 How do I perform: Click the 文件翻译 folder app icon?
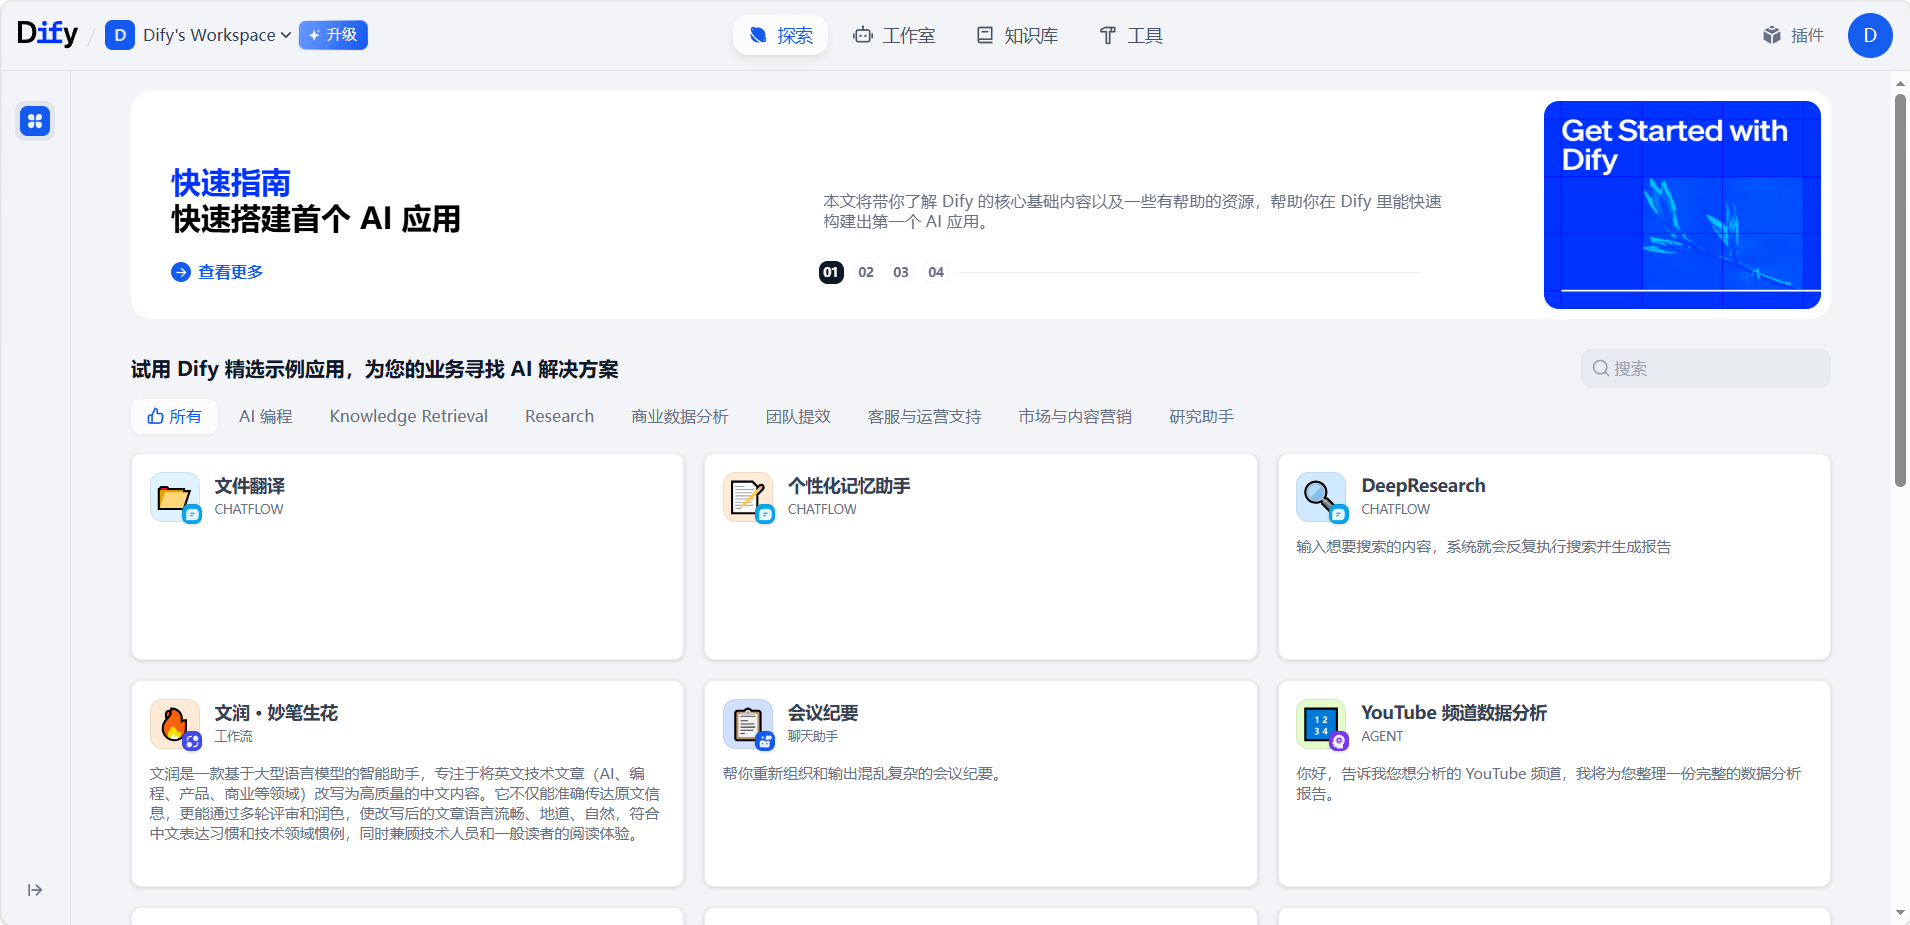click(175, 497)
